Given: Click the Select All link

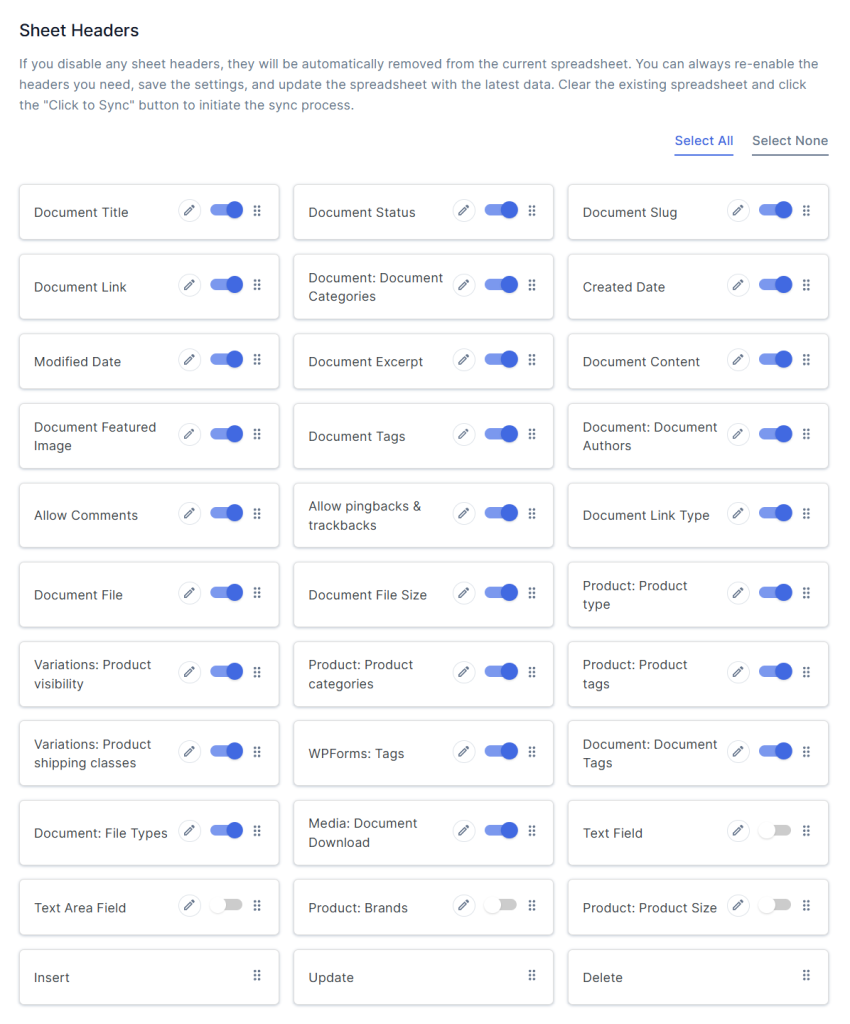Looking at the screenshot, I should click(x=704, y=141).
